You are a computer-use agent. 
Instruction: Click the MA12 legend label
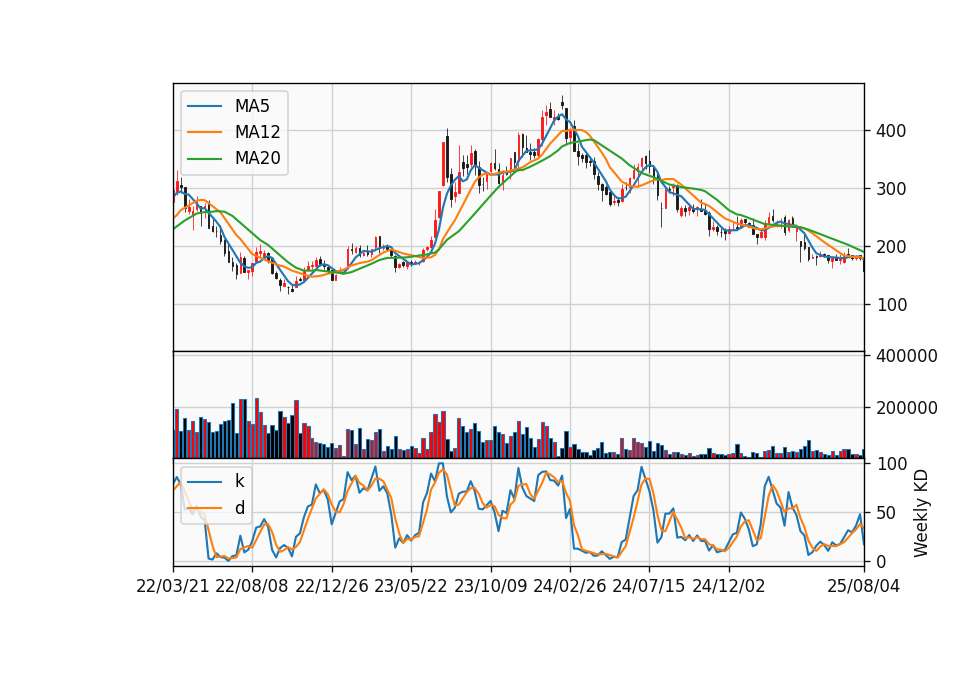257,132
